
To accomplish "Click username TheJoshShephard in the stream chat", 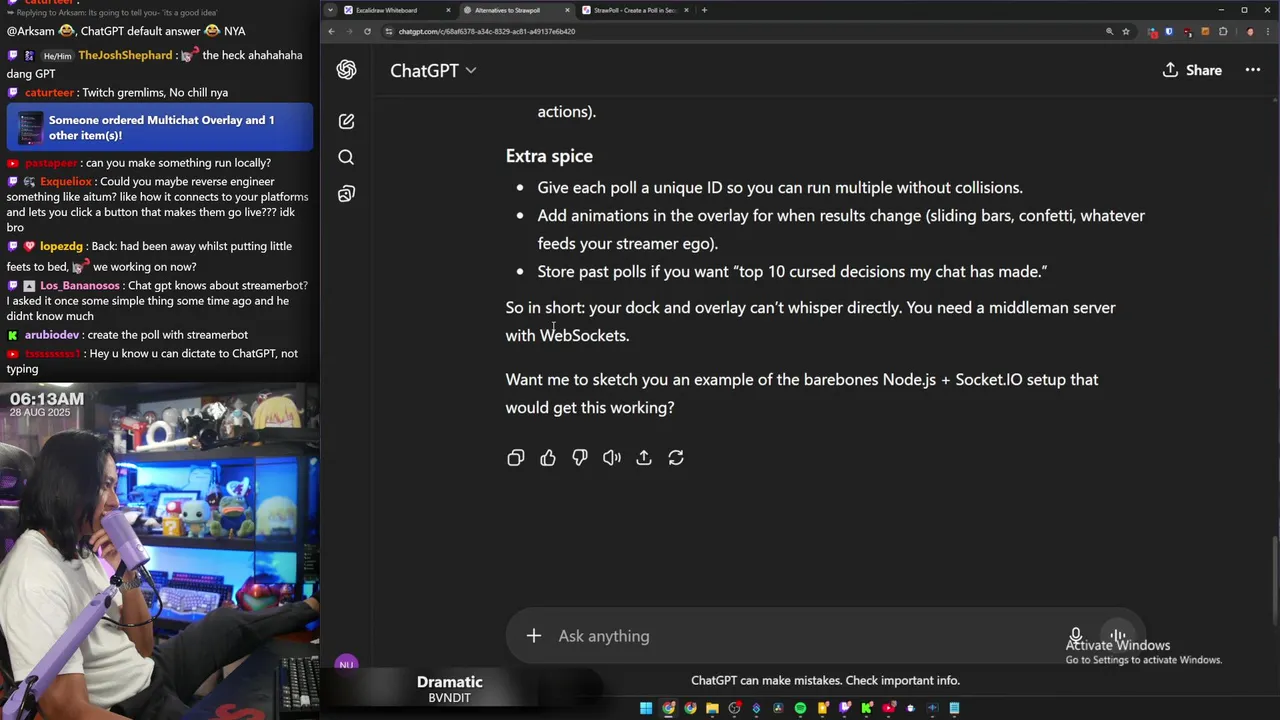I will click(125, 55).
